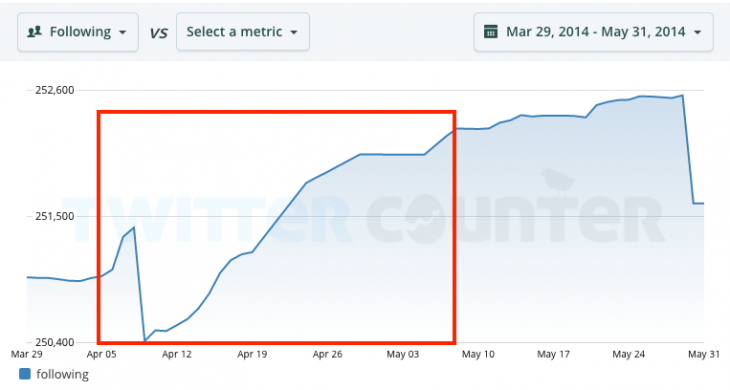This screenshot has height=390, width=730.
Task: Click the calendar icon in the date range button
Action: (x=491, y=32)
